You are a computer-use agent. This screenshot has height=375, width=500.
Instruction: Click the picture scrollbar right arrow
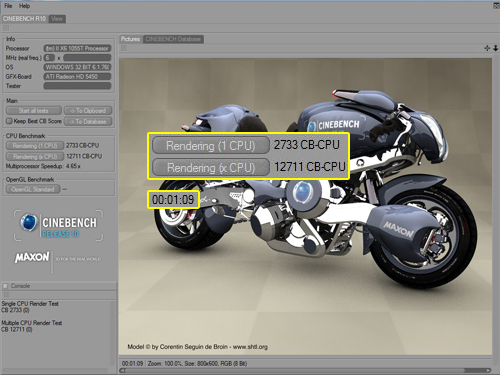tap(489, 370)
